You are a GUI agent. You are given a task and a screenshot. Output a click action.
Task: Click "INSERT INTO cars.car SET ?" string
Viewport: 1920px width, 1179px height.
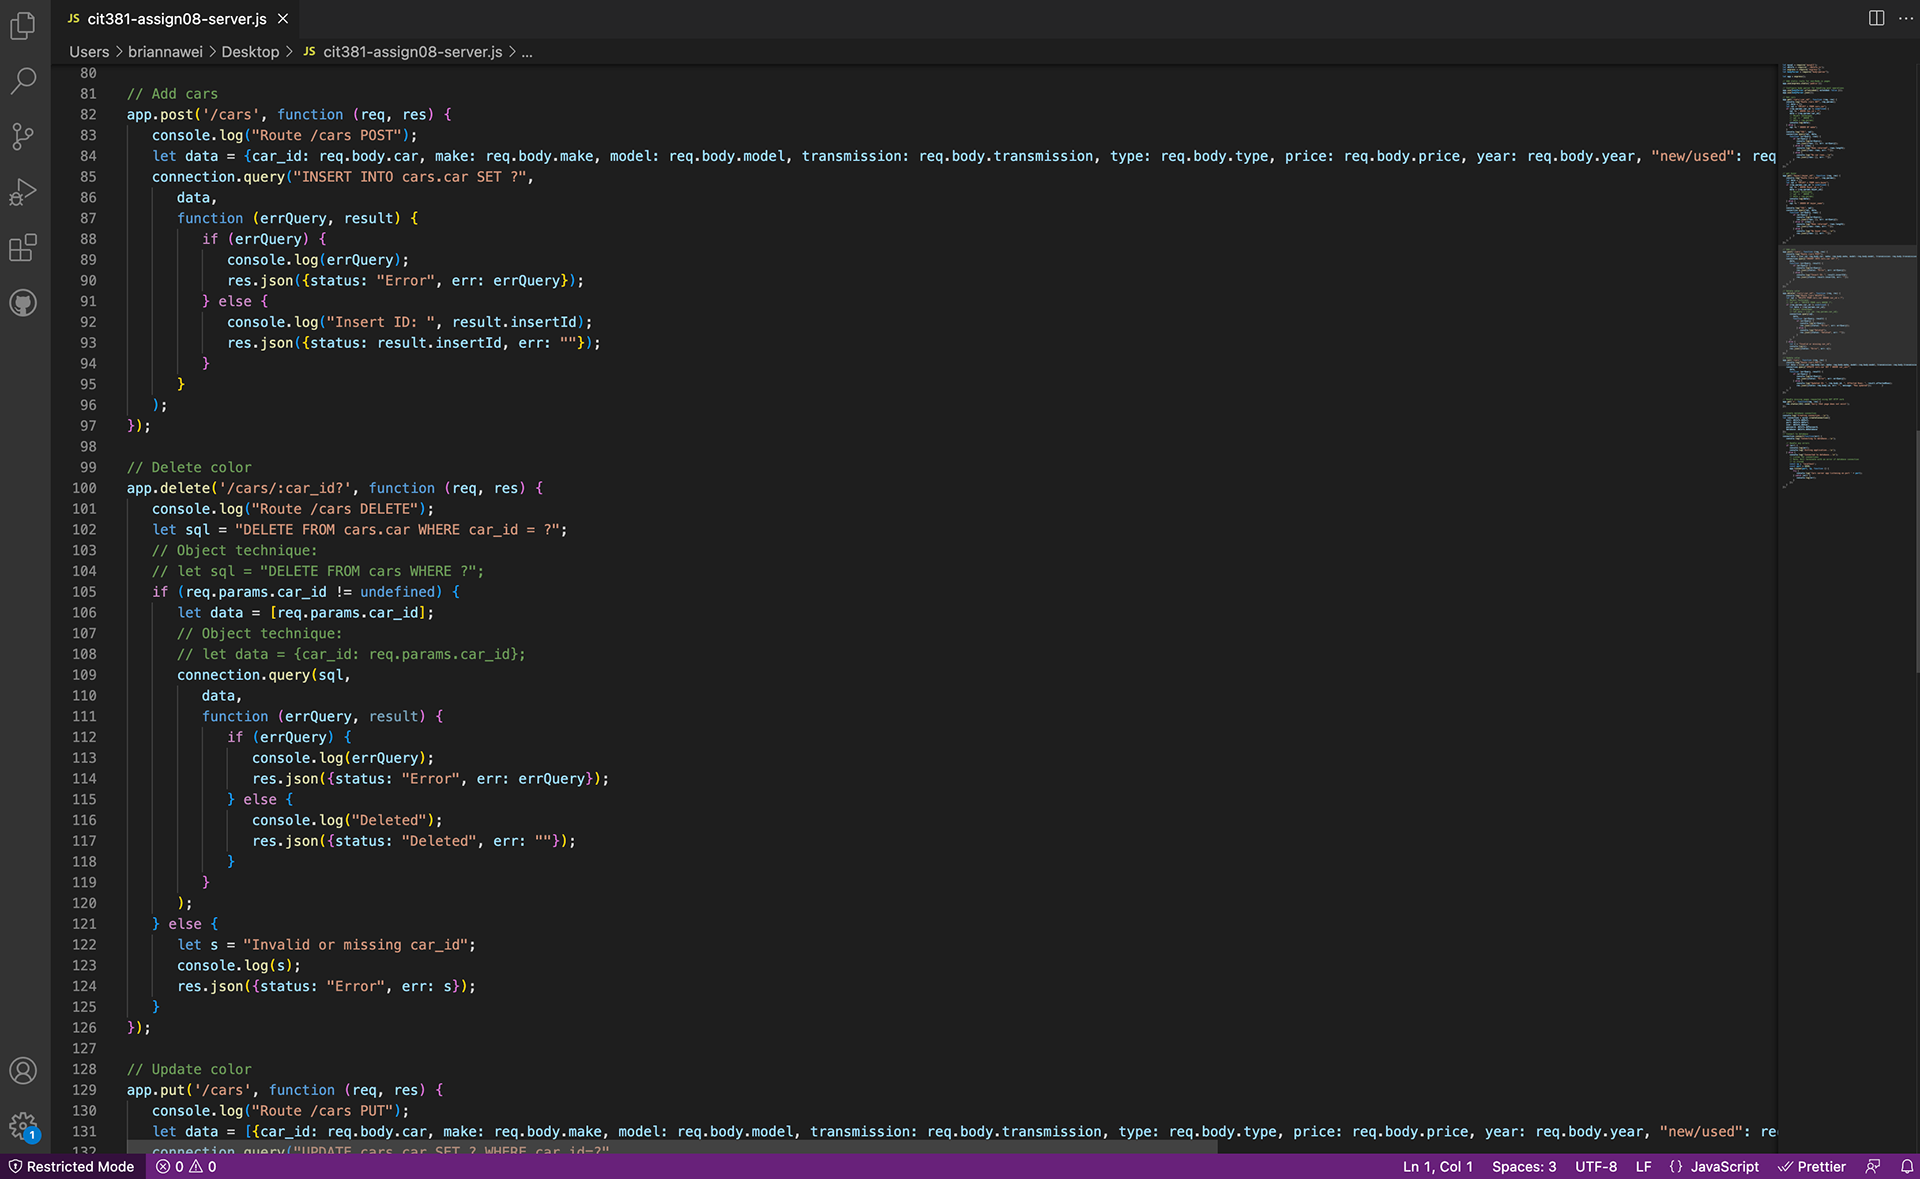(409, 177)
